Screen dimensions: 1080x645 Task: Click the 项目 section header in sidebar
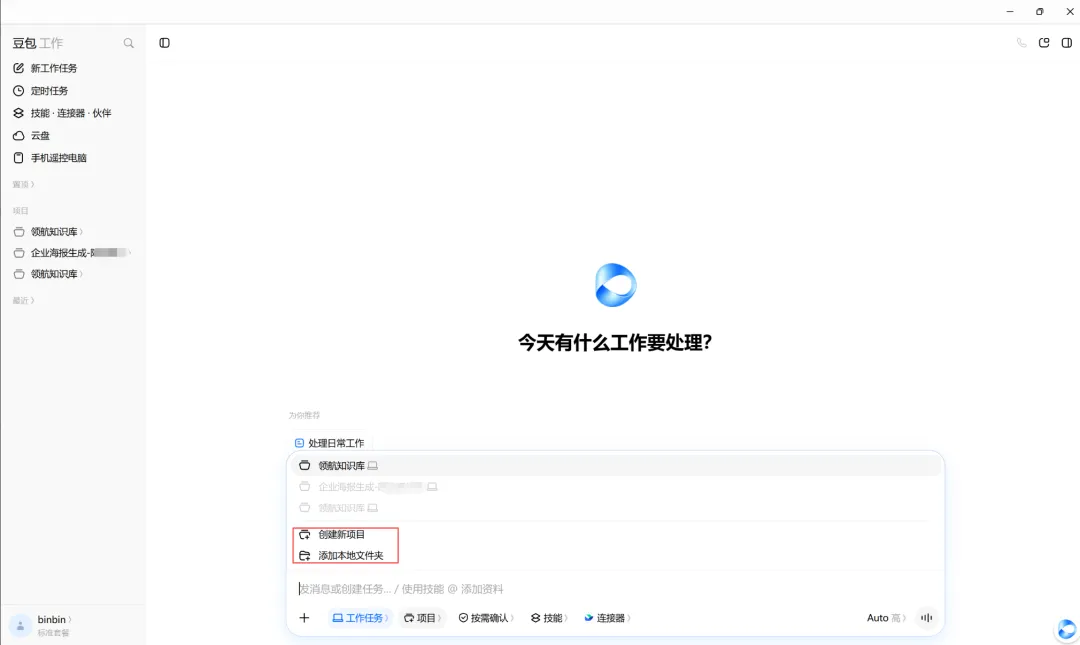tap(21, 211)
